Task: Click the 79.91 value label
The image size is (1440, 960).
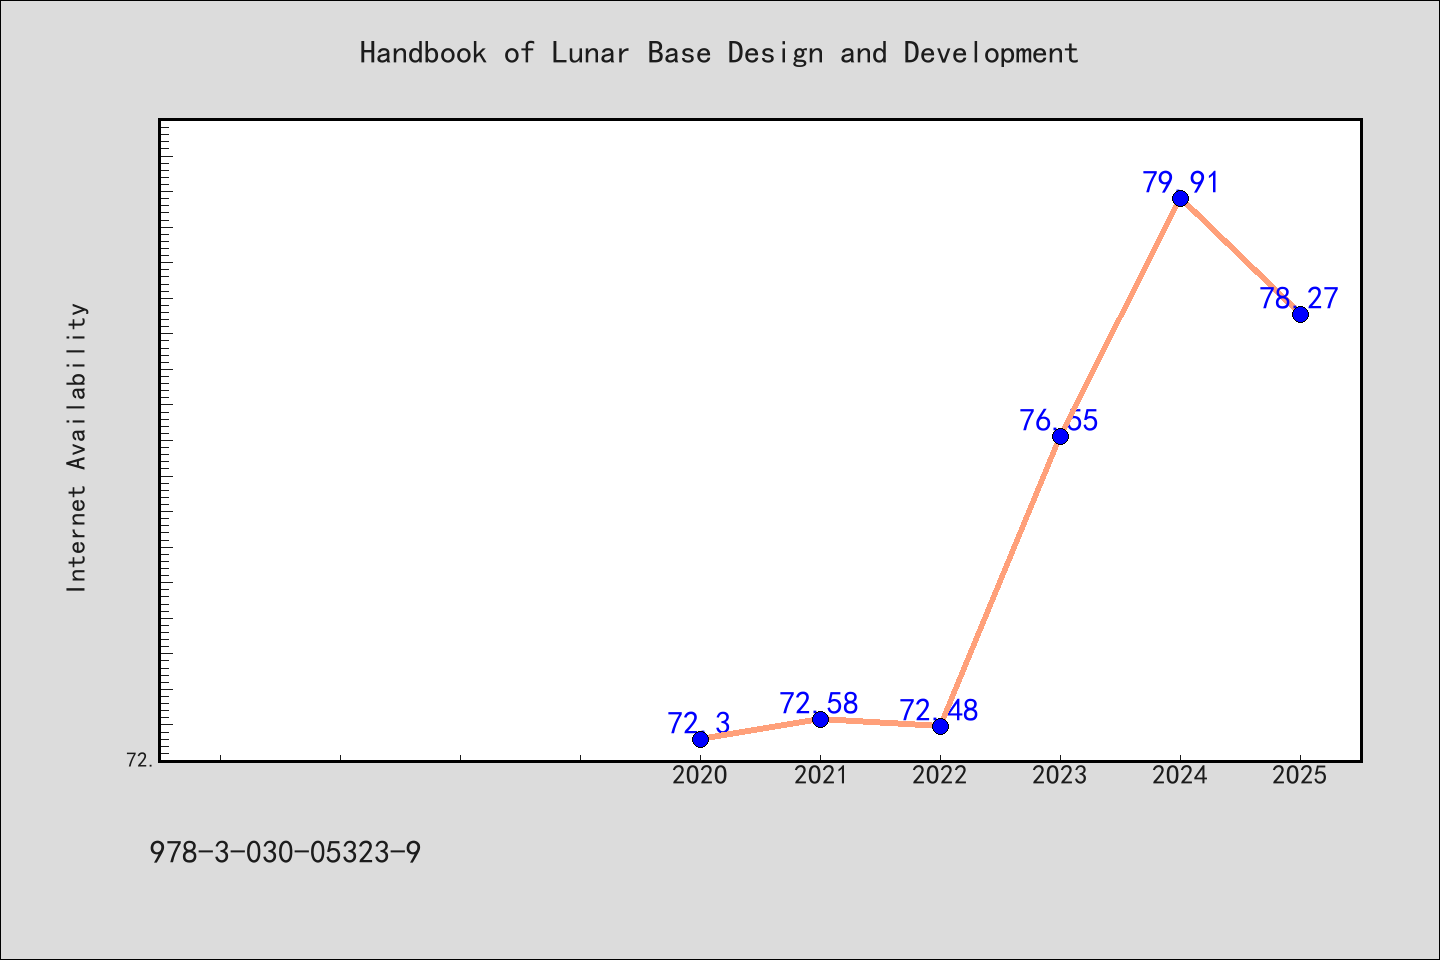Action: pos(1181,182)
